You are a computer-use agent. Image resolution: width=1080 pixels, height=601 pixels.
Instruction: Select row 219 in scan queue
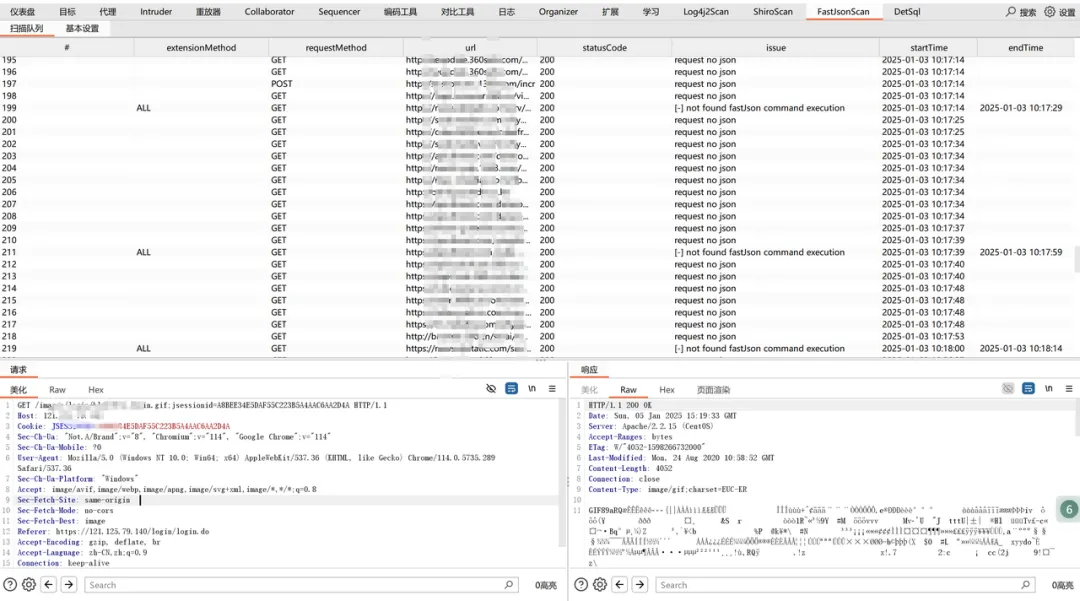537,348
